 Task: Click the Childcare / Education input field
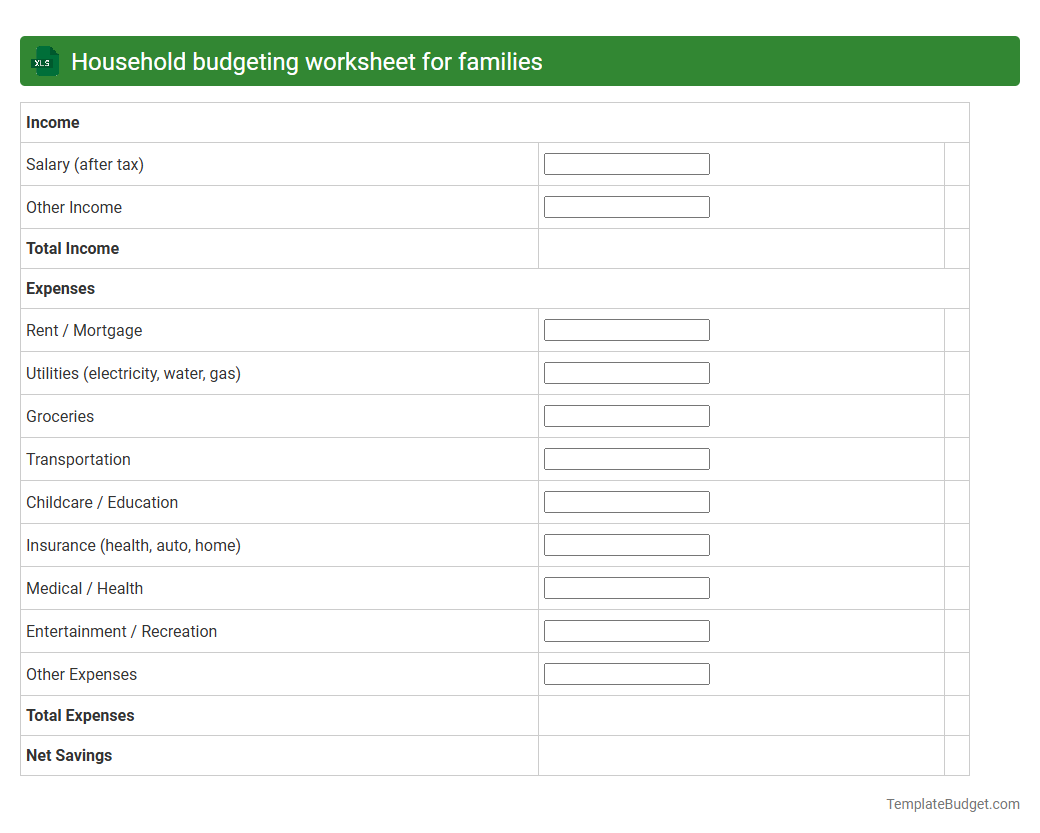(x=626, y=501)
